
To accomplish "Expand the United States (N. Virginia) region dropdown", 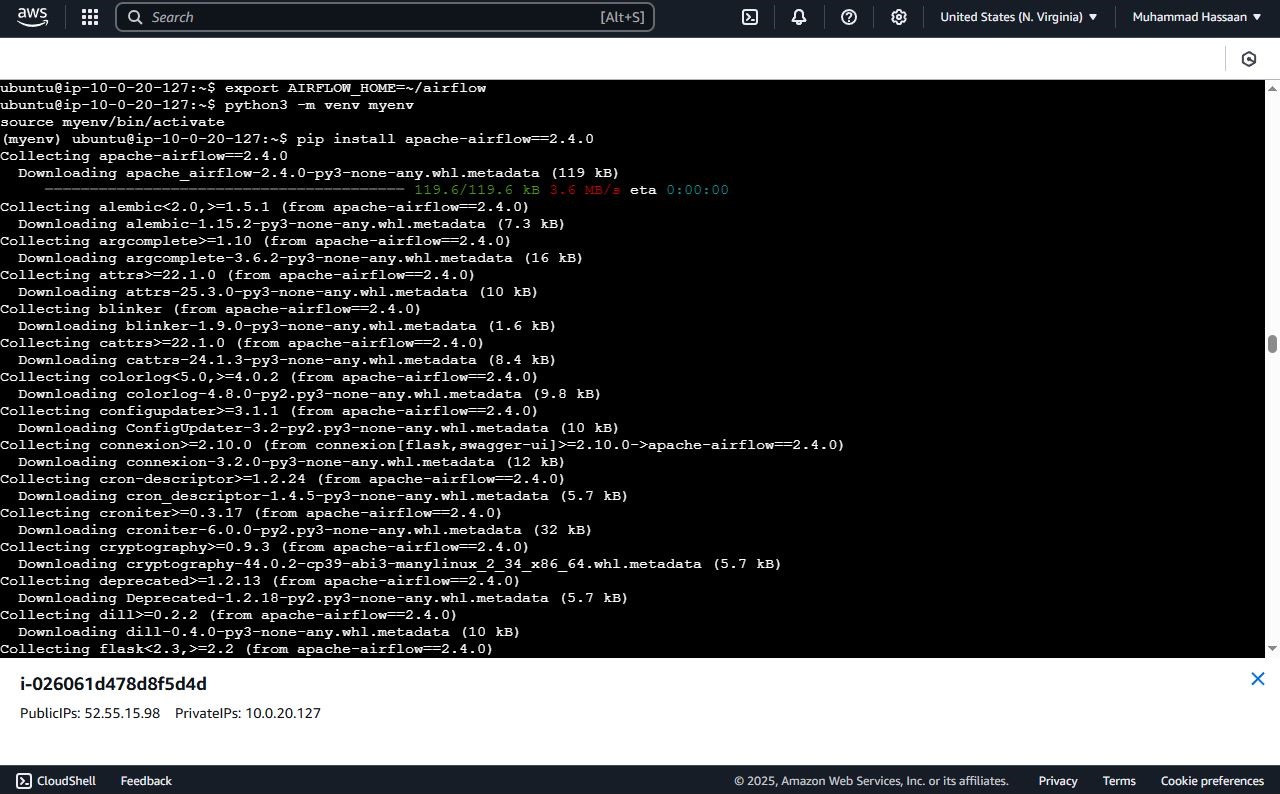I will 1018,17.
